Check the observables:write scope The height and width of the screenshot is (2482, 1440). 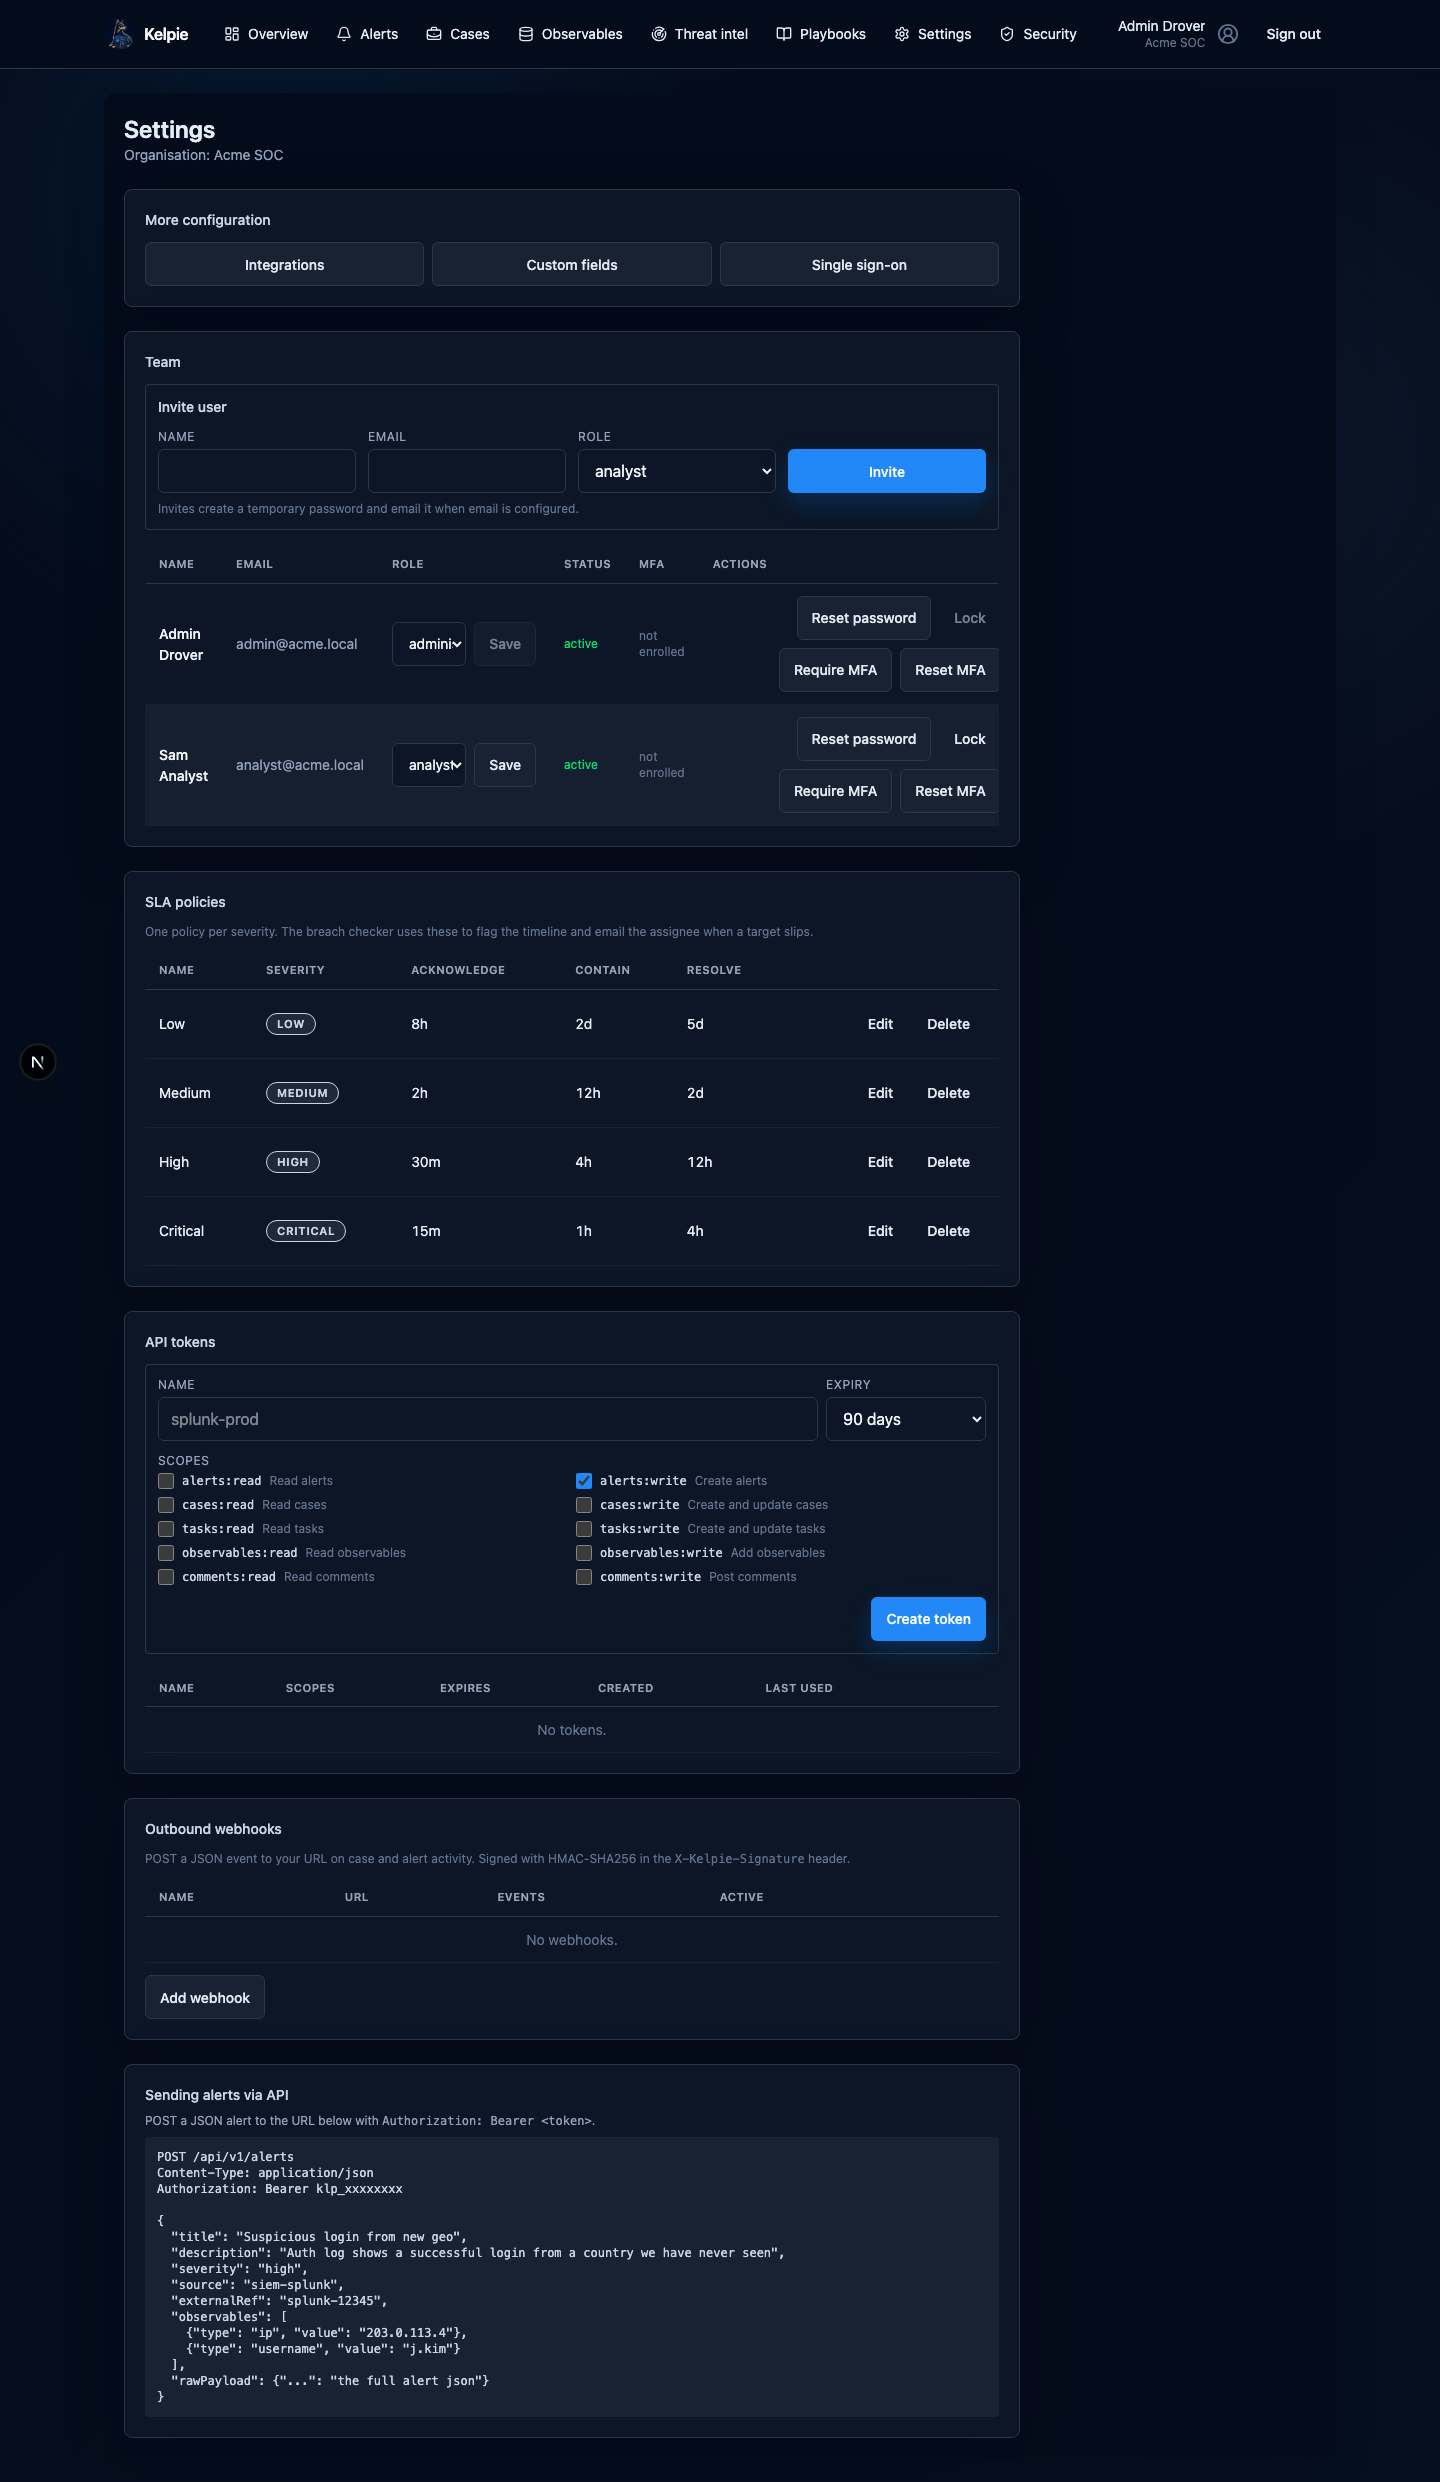(x=584, y=1553)
